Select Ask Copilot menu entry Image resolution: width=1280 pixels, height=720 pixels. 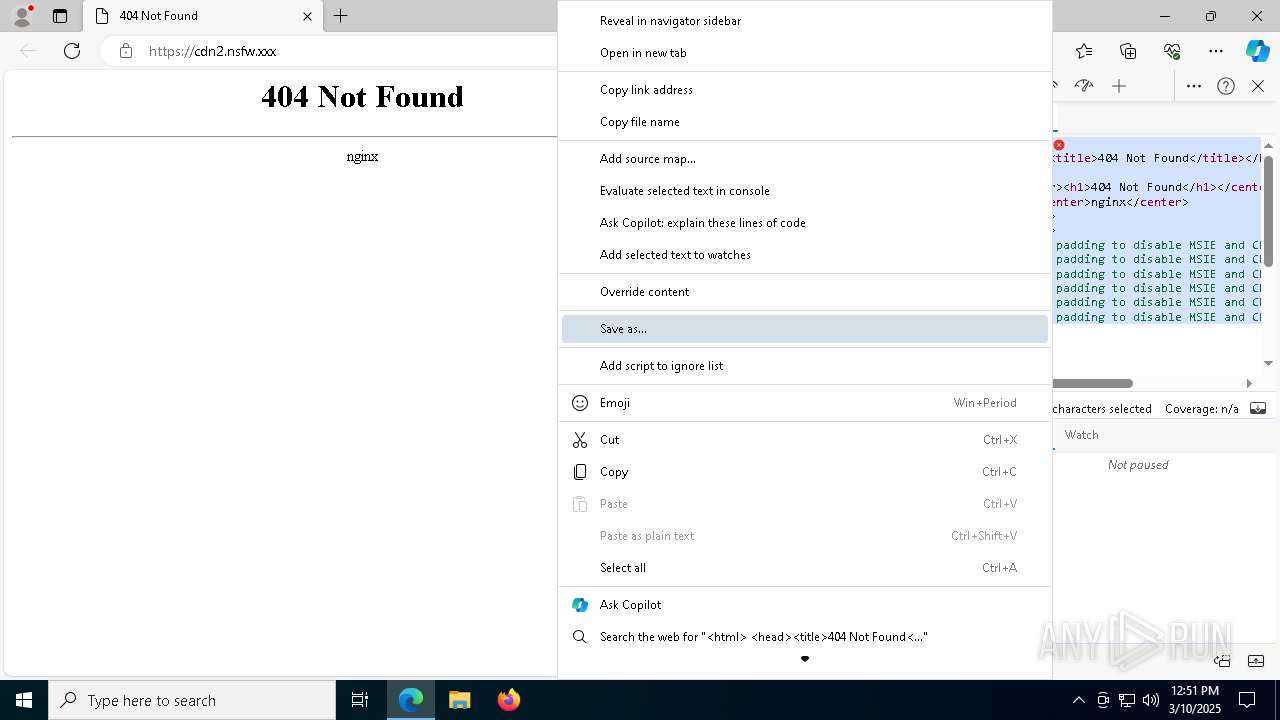pos(805,604)
